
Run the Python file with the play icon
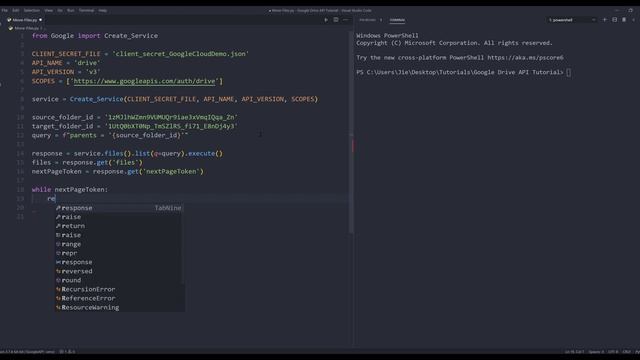pyautogui.click(x=326, y=20)
